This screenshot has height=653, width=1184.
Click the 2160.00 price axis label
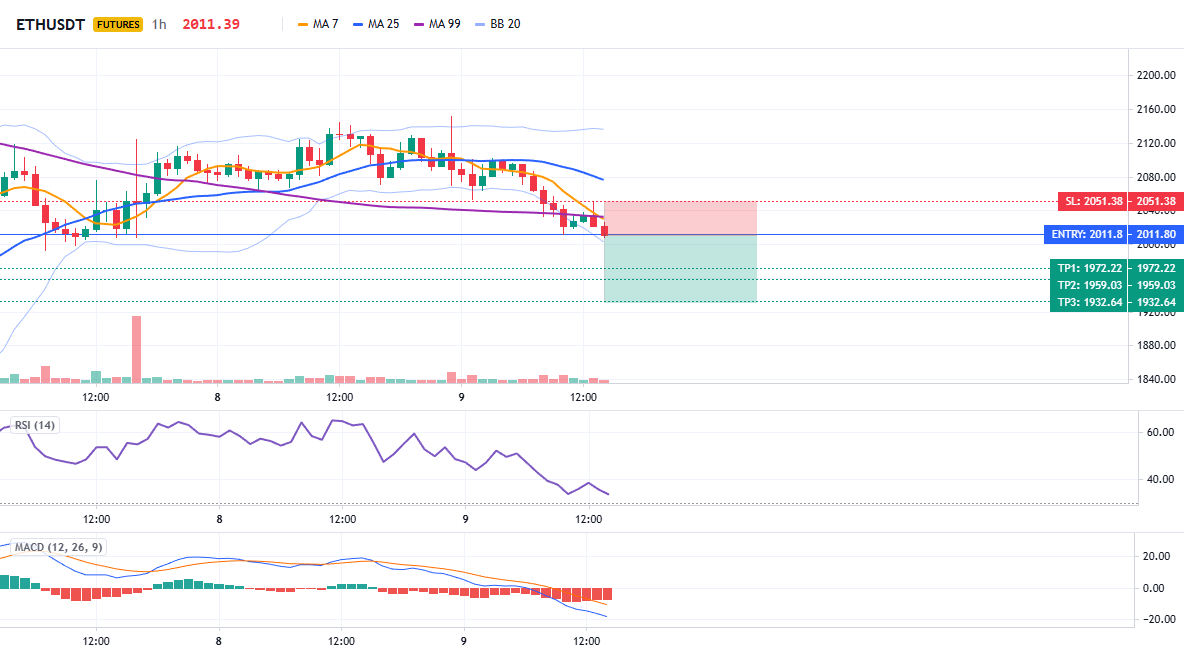(1156, 109)
